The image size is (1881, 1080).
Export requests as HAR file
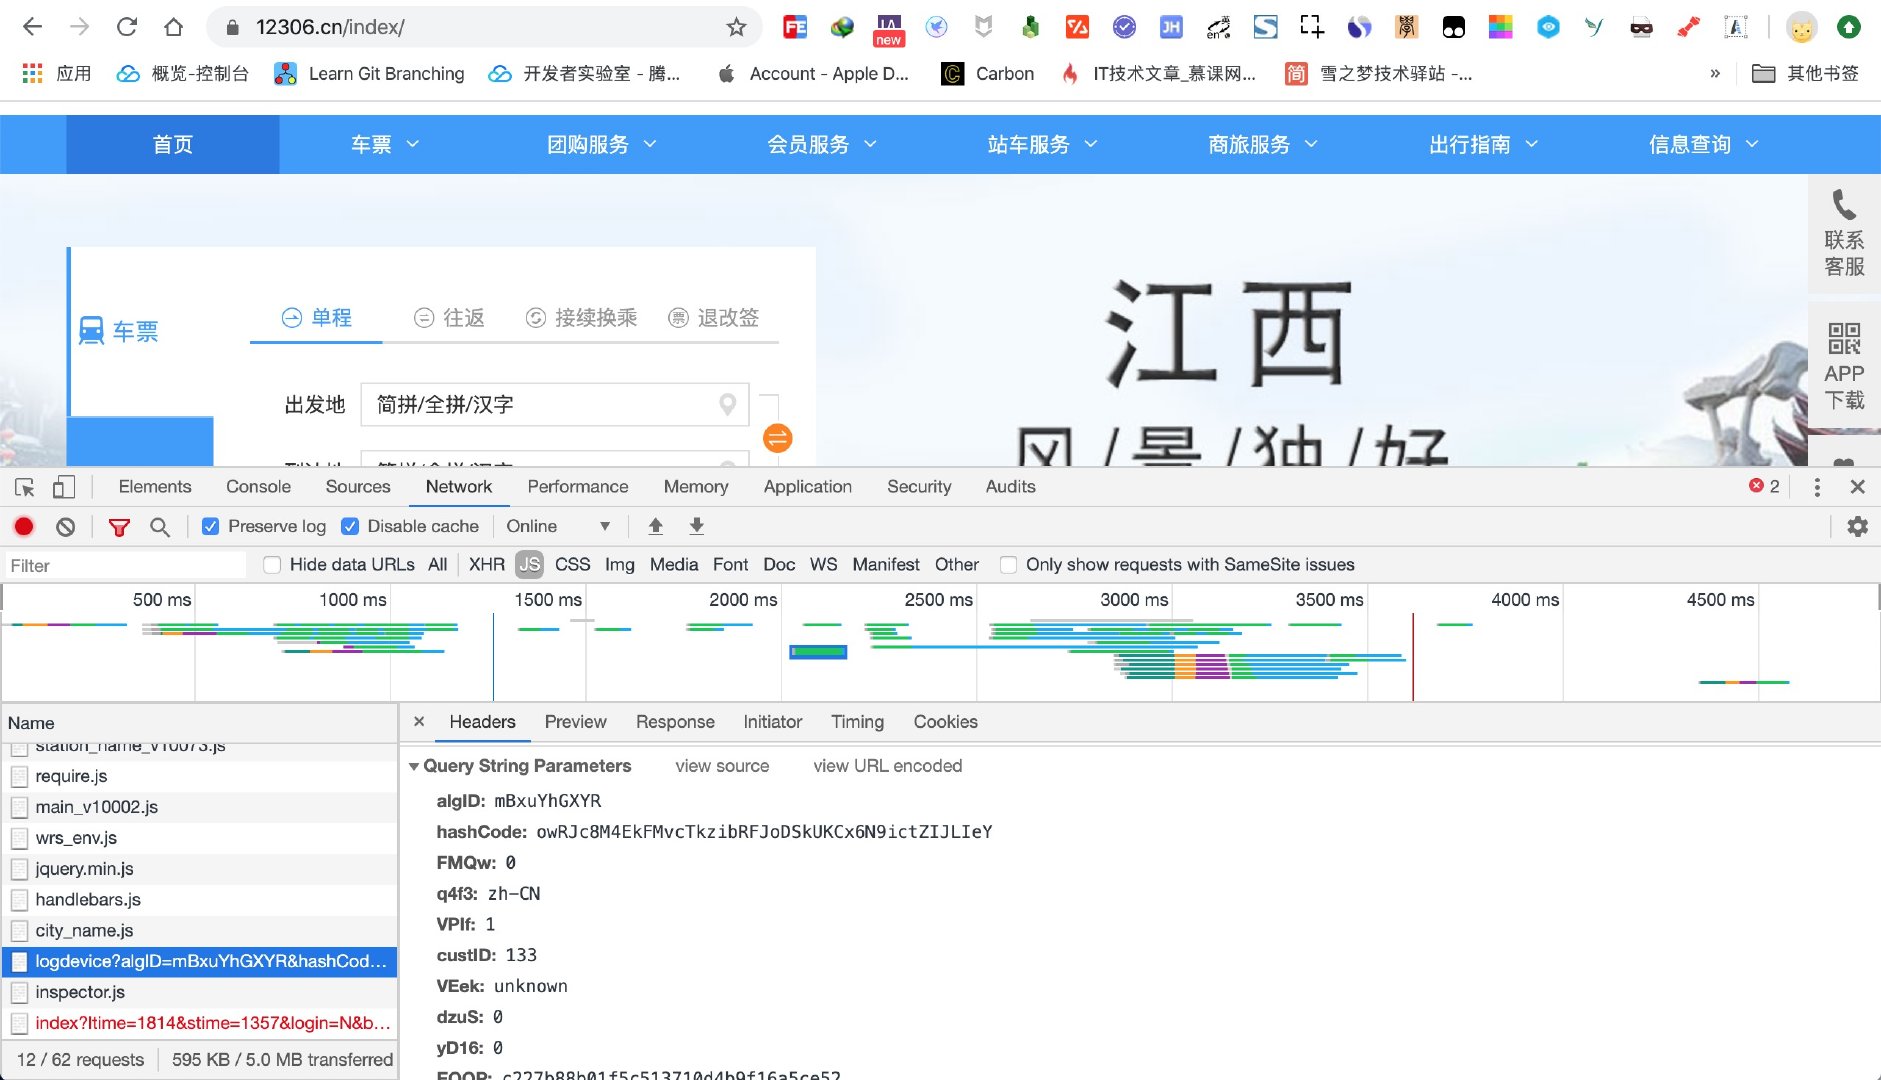coord(696,525)
